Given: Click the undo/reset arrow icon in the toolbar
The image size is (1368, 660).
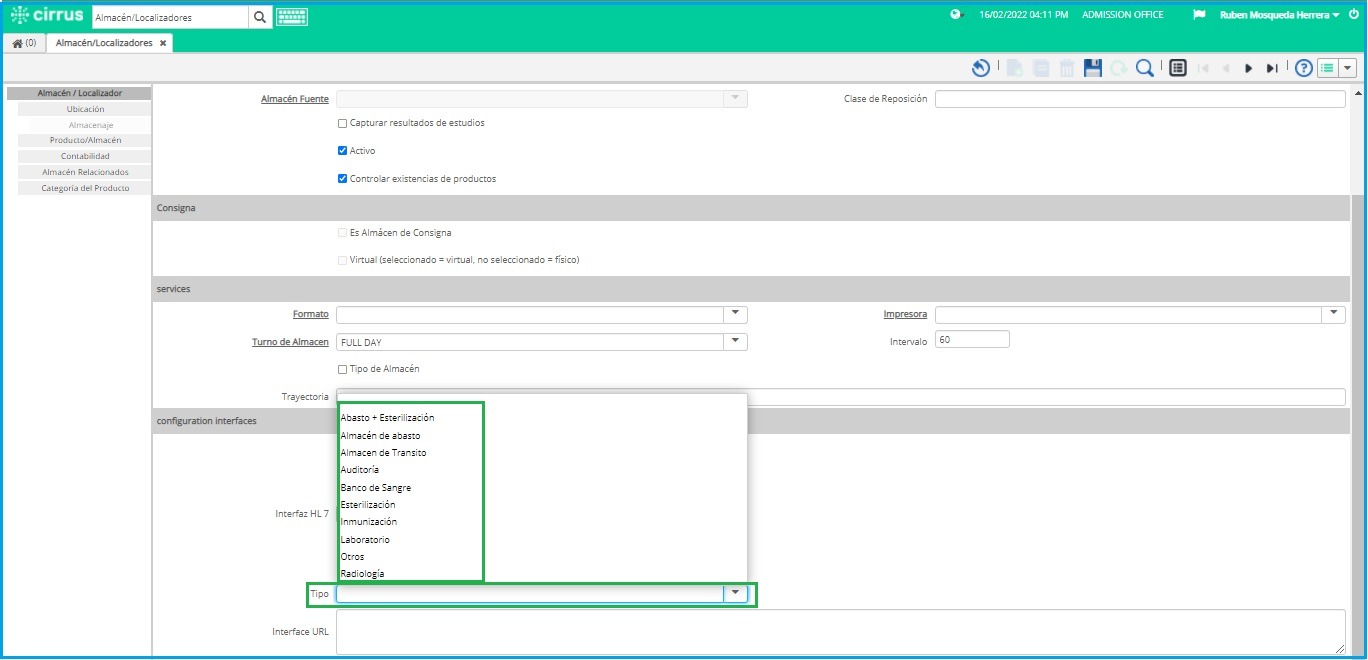Looking at the screenshot, I should coord(980,67).
